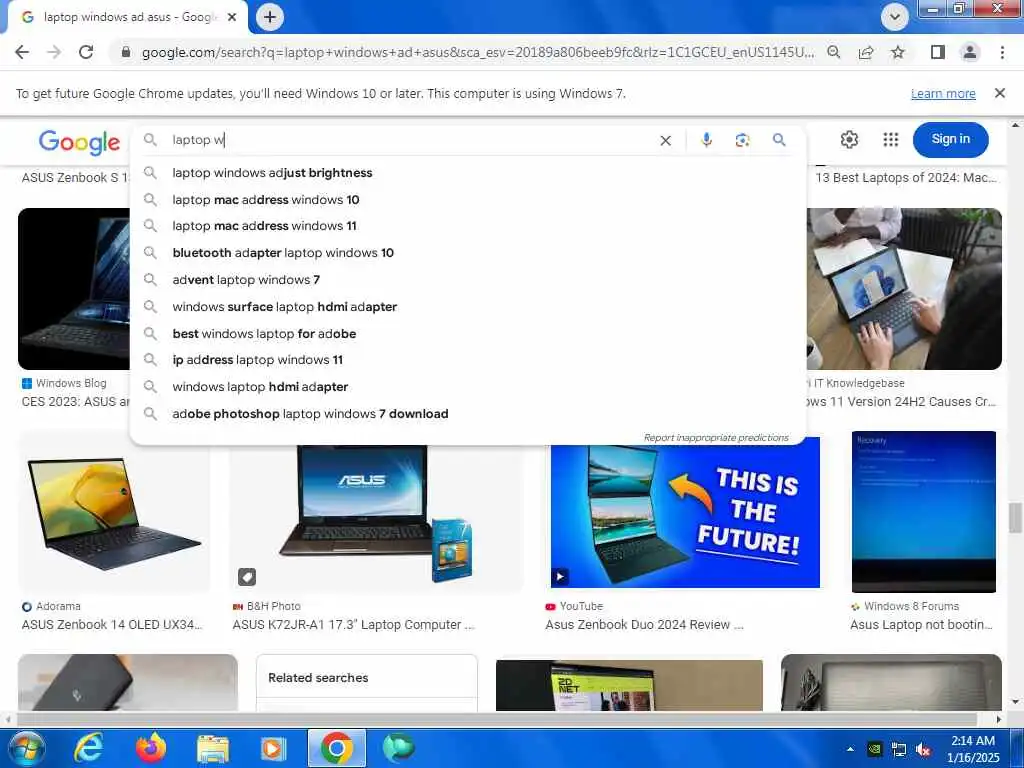Click the zoom magnifier in address bar
Screen dimensions: 1024x768
point(833,52)
